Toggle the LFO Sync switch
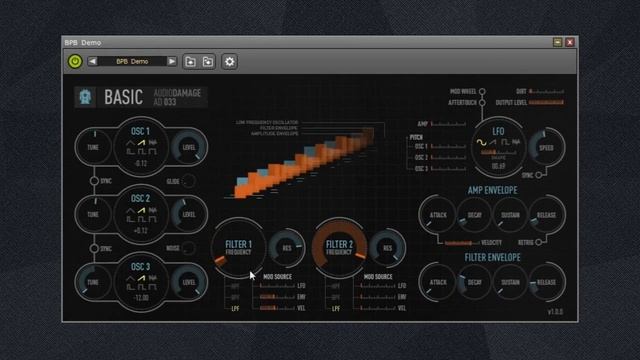The width and height of the screenshot is (640, 360). pyautogui.click(x=539, y=175)
